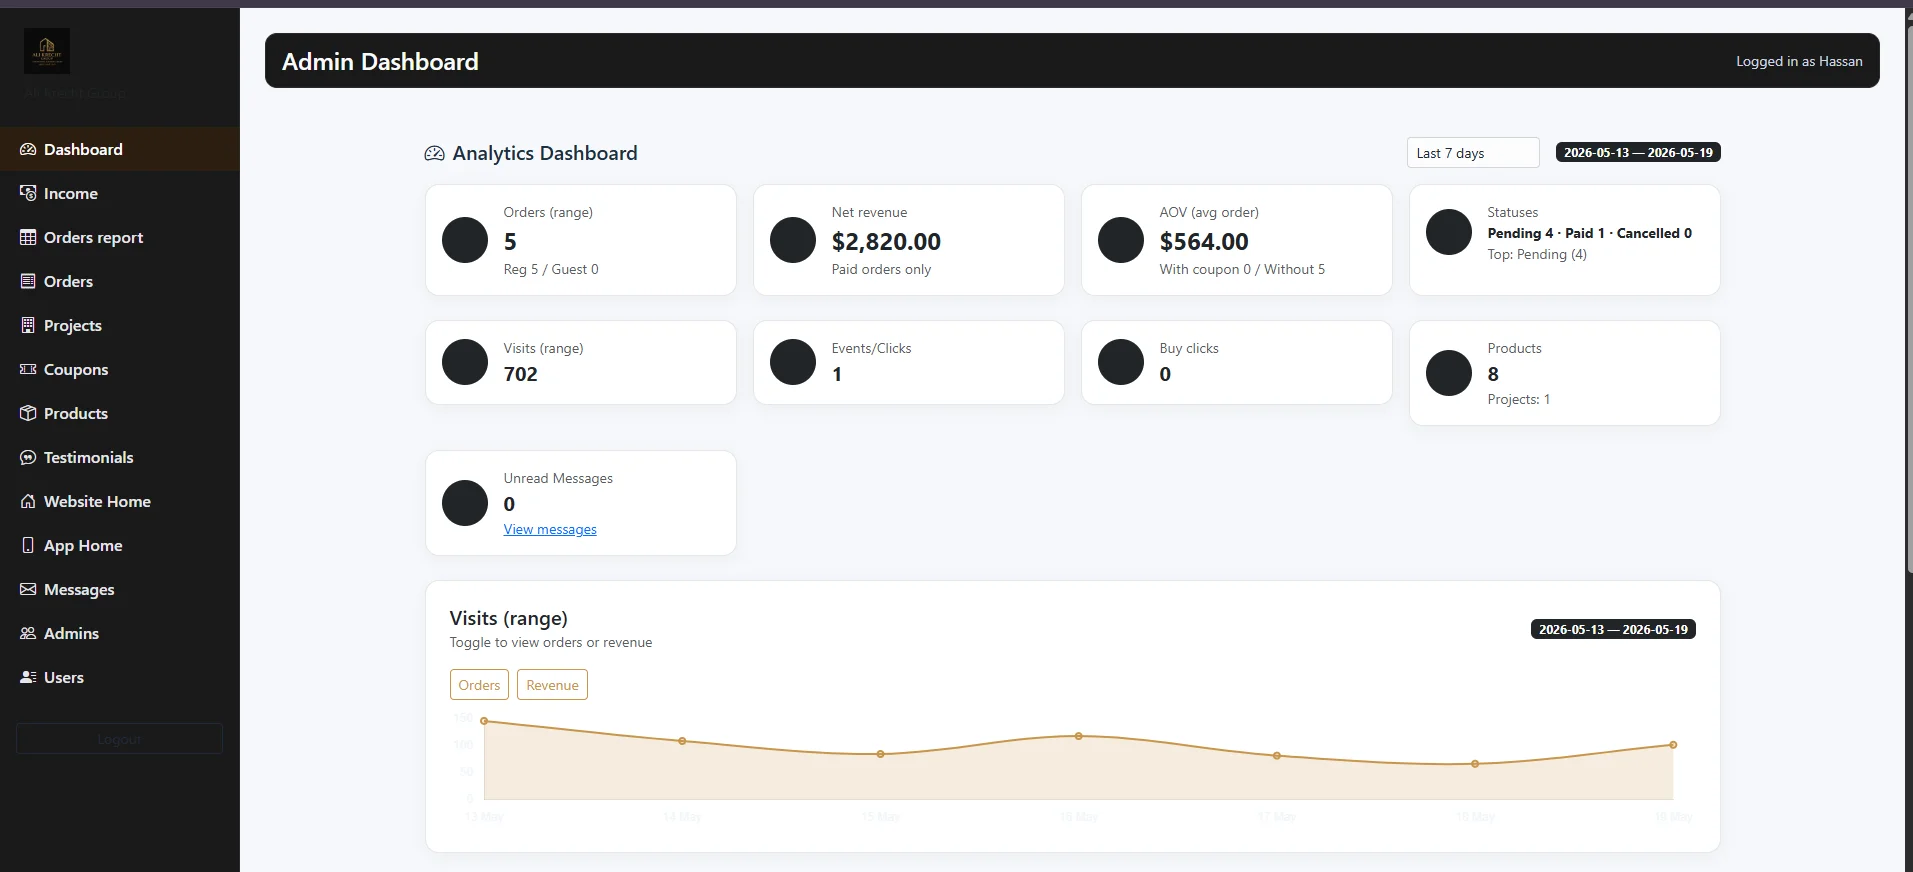Click the Users person icon

pyautogui.click(x=28, y=677)
